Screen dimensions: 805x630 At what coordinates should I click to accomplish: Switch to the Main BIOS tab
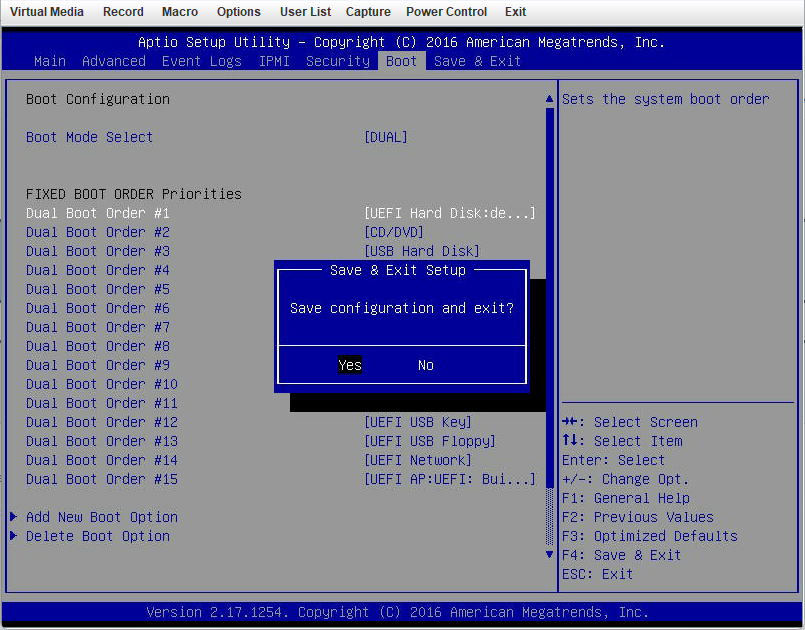50,61
